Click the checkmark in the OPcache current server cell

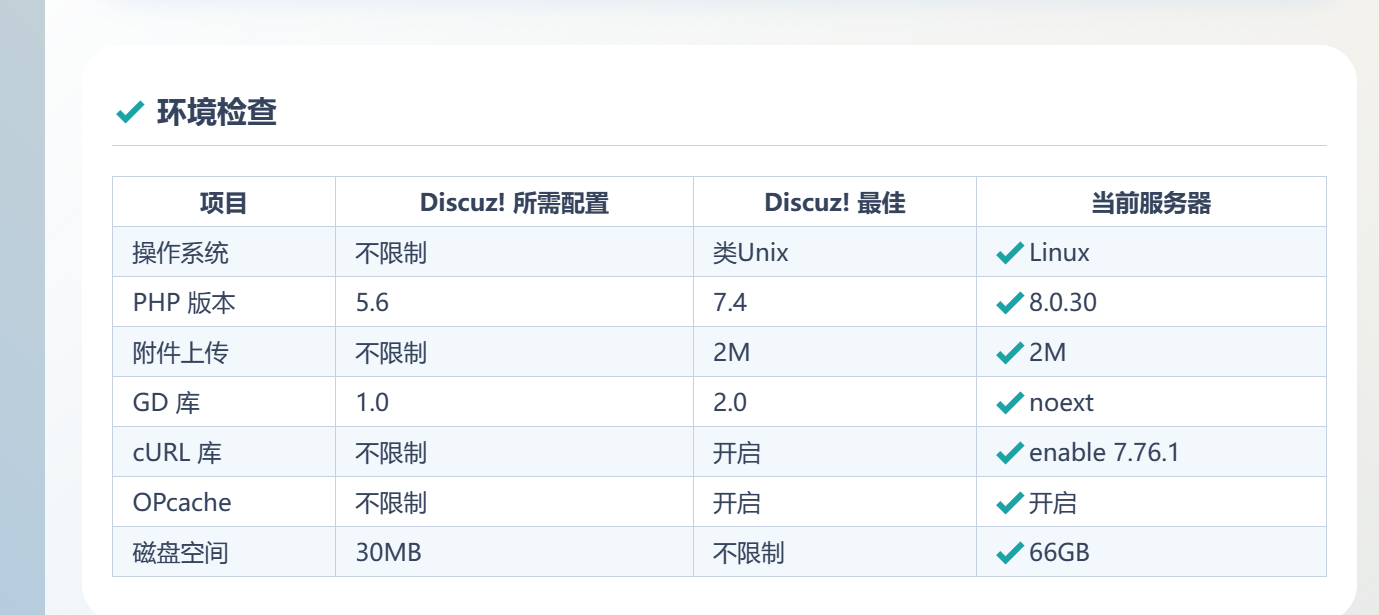pyautogui.click(x=1009, y=503)
